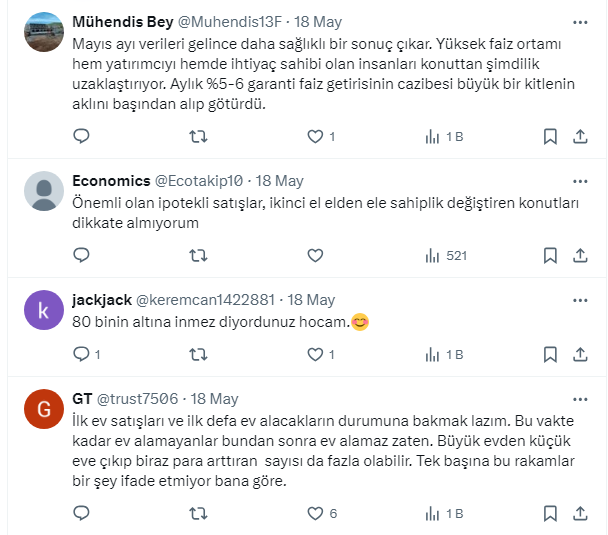Open more options on Mühendis Bey's tweet
The width and height of the screenshot is (608, 535).
[x=580, y=21]
